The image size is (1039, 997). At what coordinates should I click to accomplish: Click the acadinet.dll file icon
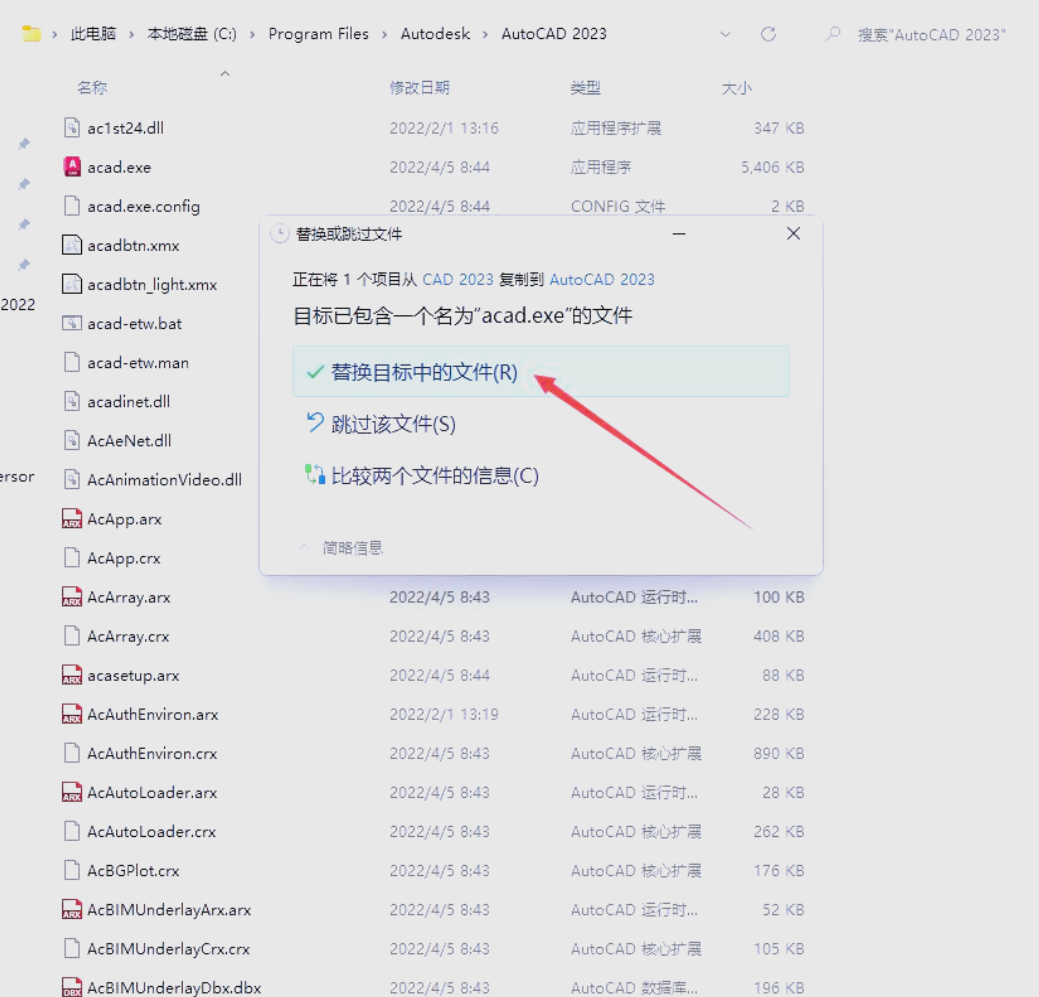pyautogui.click(x=72, y=401)
